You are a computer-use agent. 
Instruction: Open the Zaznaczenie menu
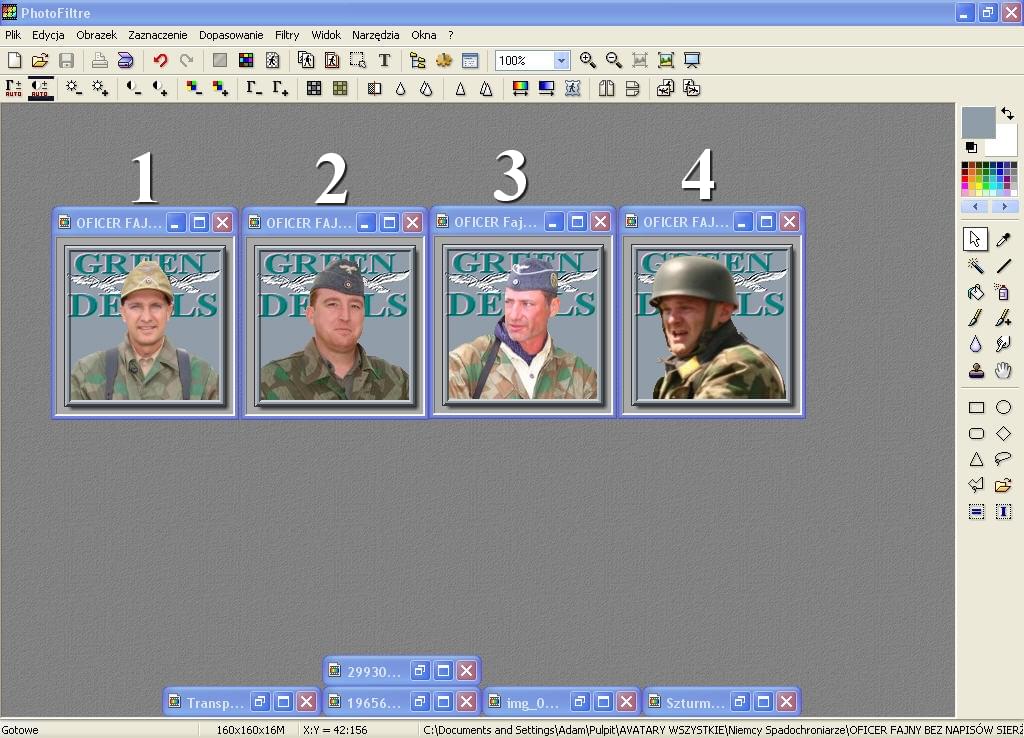coord(158,35)
